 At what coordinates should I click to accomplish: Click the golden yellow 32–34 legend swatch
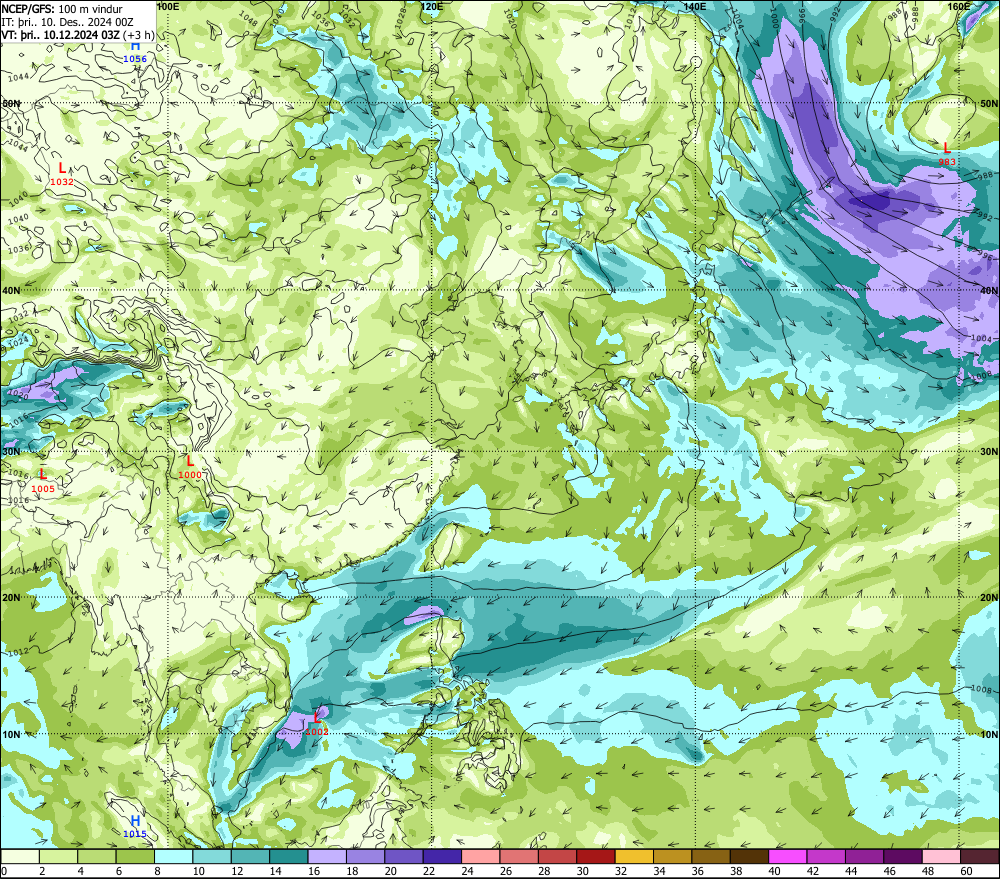(x=634, y=856)
